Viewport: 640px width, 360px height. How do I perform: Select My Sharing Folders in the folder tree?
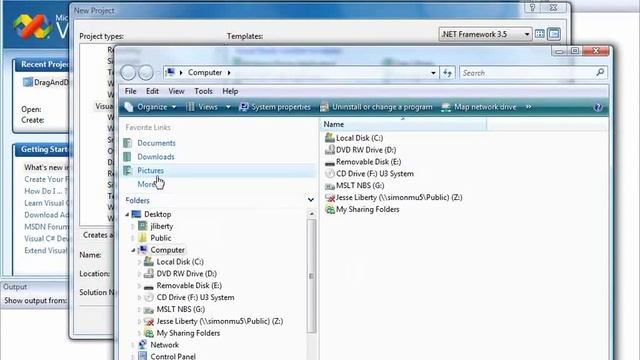point(188,333)
